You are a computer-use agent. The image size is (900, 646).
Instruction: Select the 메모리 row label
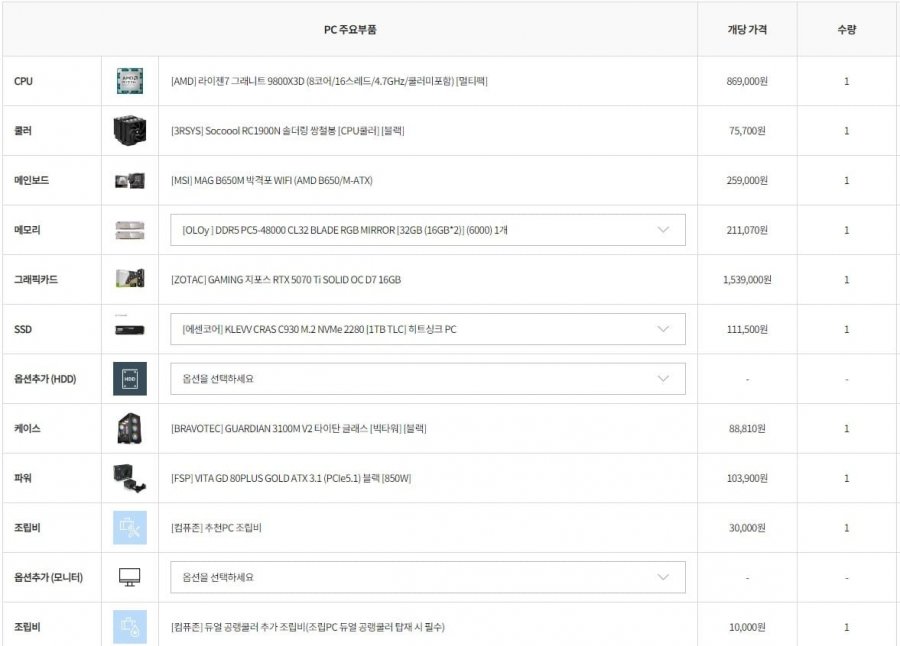pos(27,230)
